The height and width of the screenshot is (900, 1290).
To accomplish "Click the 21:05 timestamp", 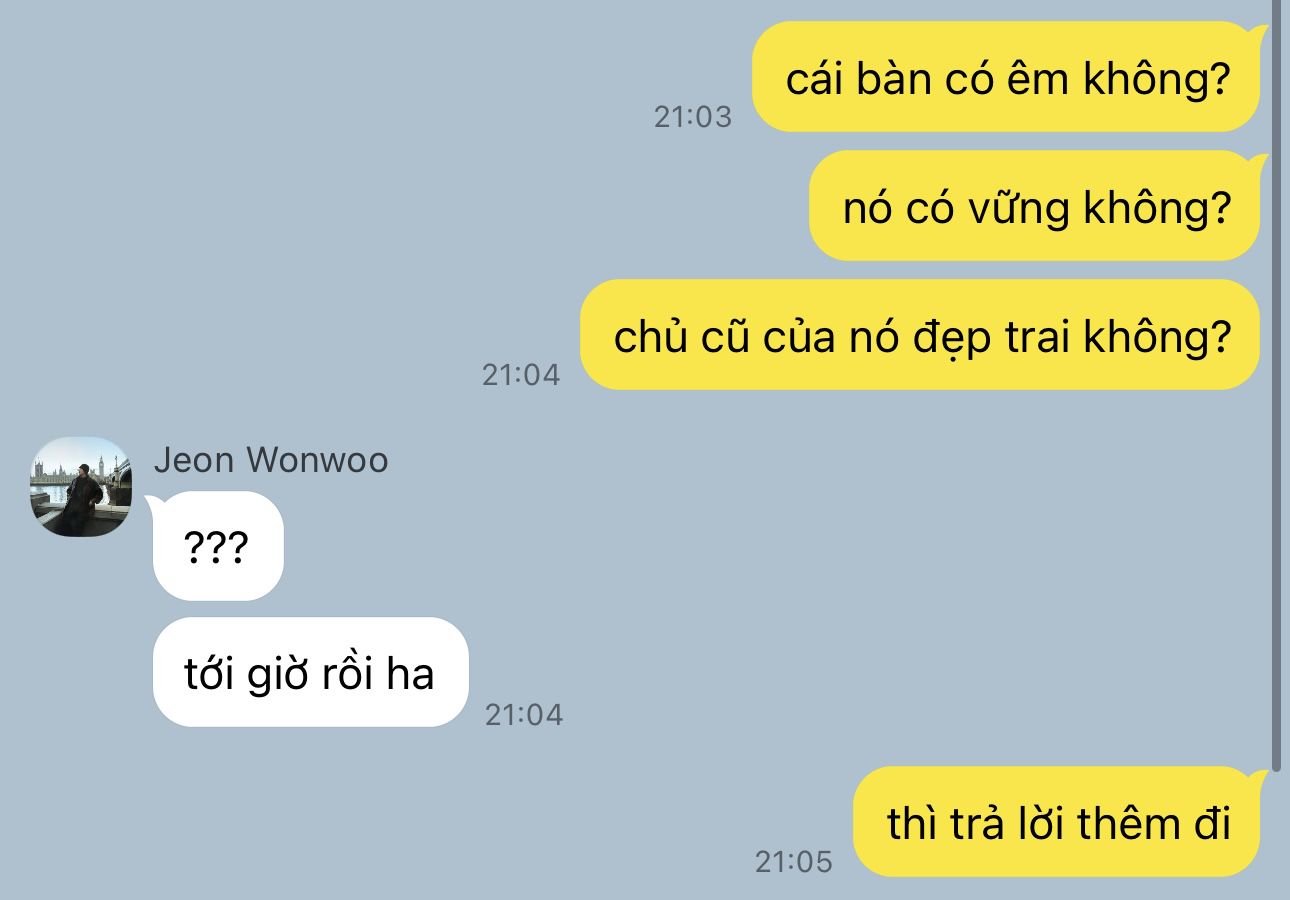I will 794,861.
